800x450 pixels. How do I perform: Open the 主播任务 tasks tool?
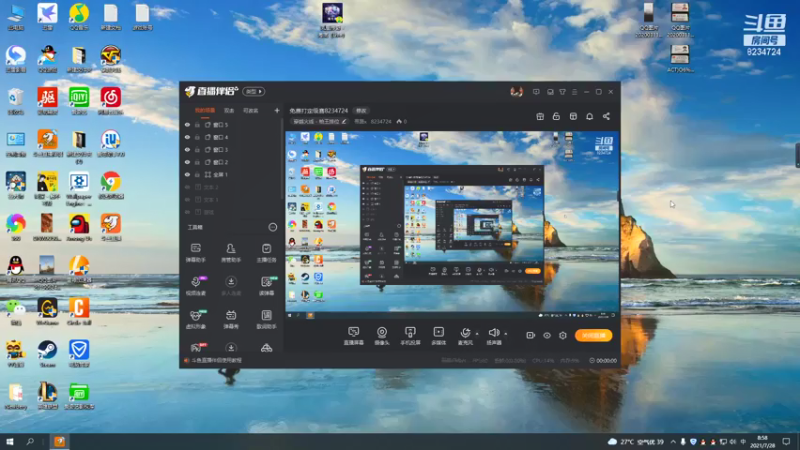266,253
